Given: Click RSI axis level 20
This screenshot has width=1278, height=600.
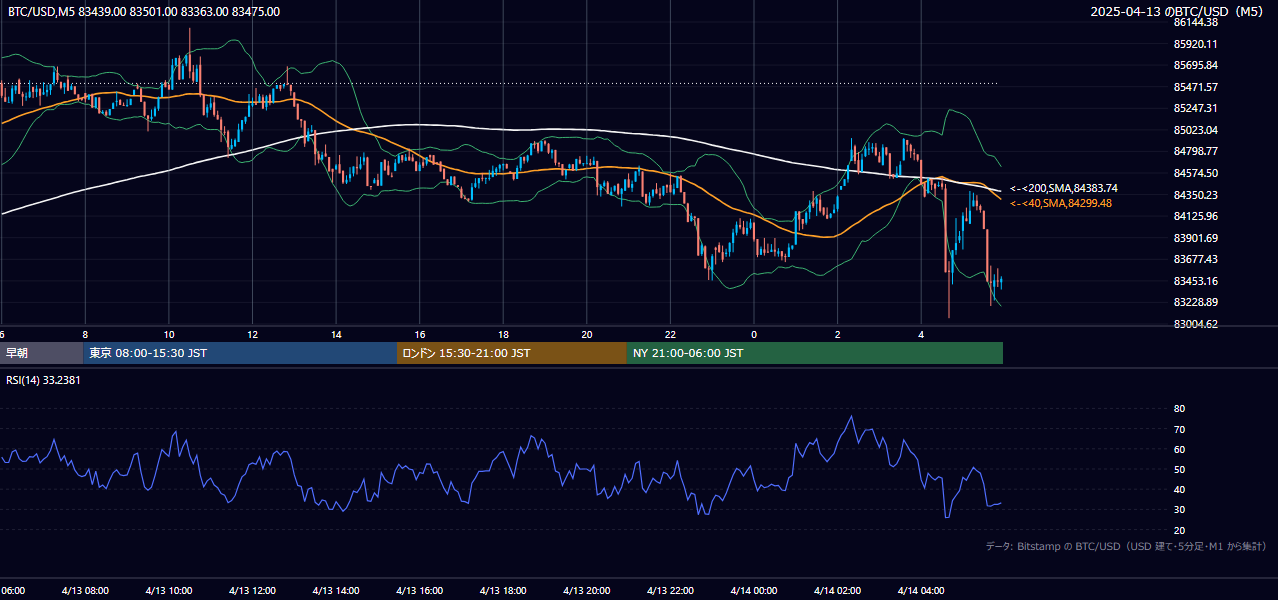Looking at the screenshot, I should 1180,530.
